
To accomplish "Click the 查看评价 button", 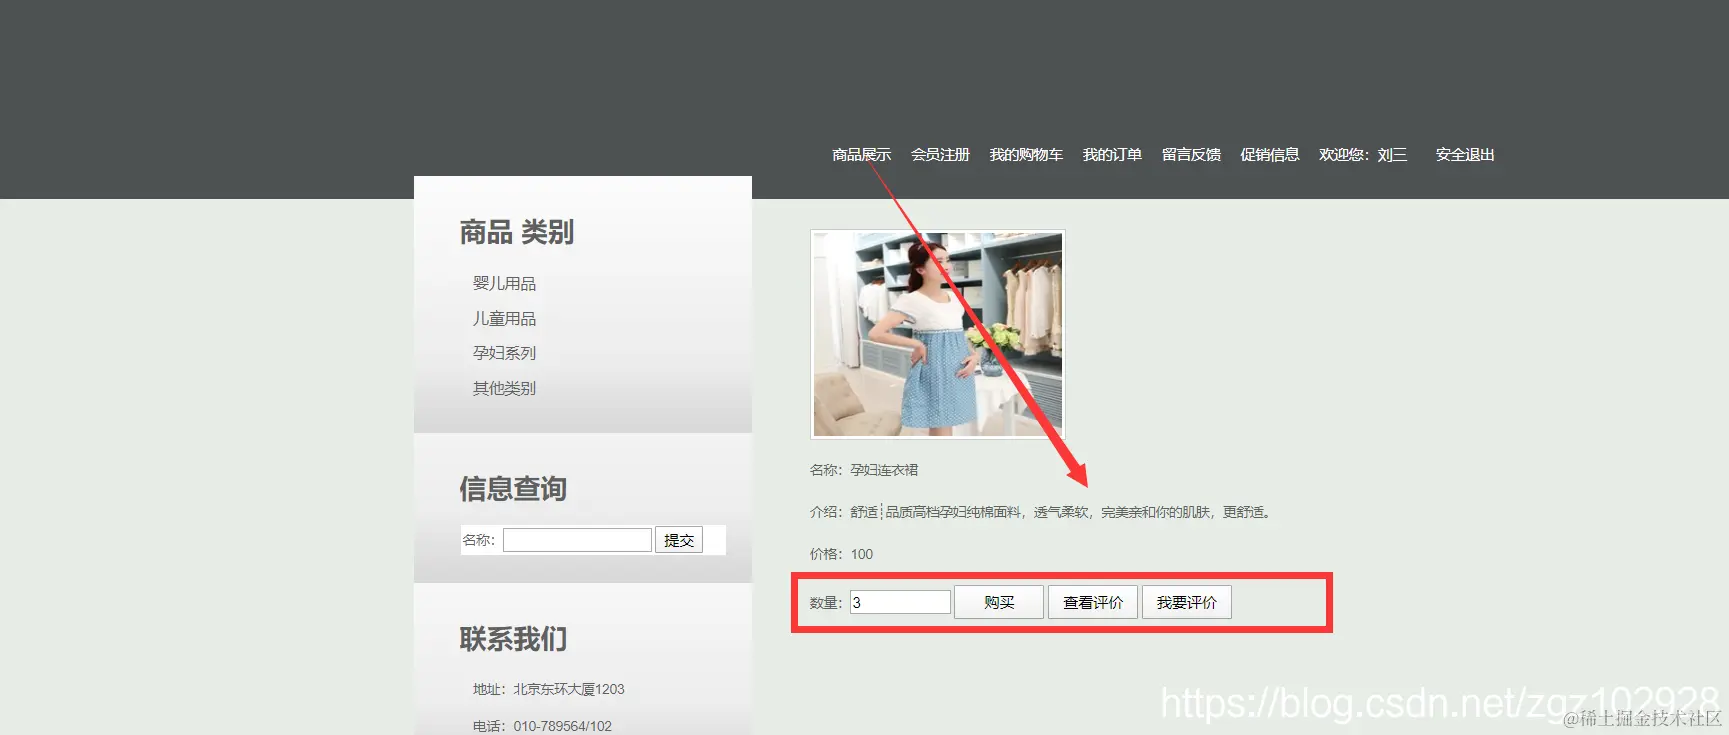I will point(1093,602).
